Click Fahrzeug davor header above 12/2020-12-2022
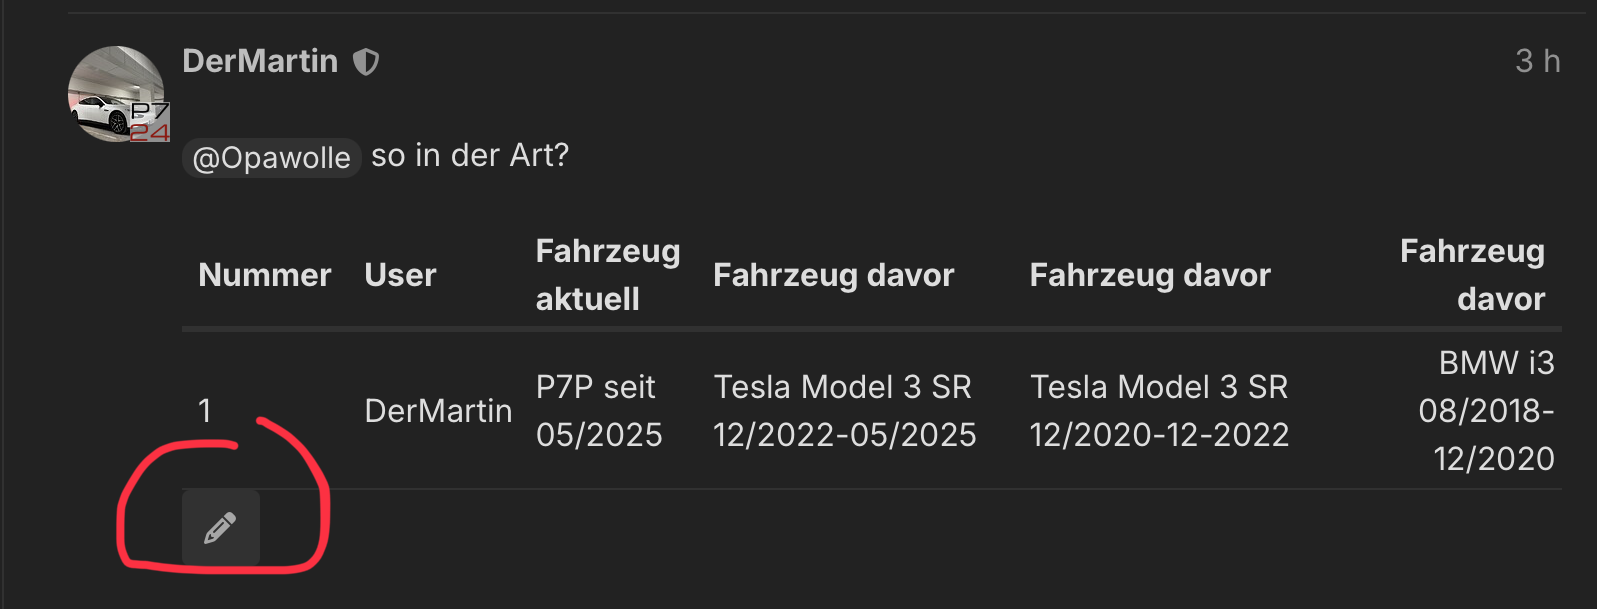Image resolution: width=1597 pixels, height=609 pixels. click(1150, 275)
